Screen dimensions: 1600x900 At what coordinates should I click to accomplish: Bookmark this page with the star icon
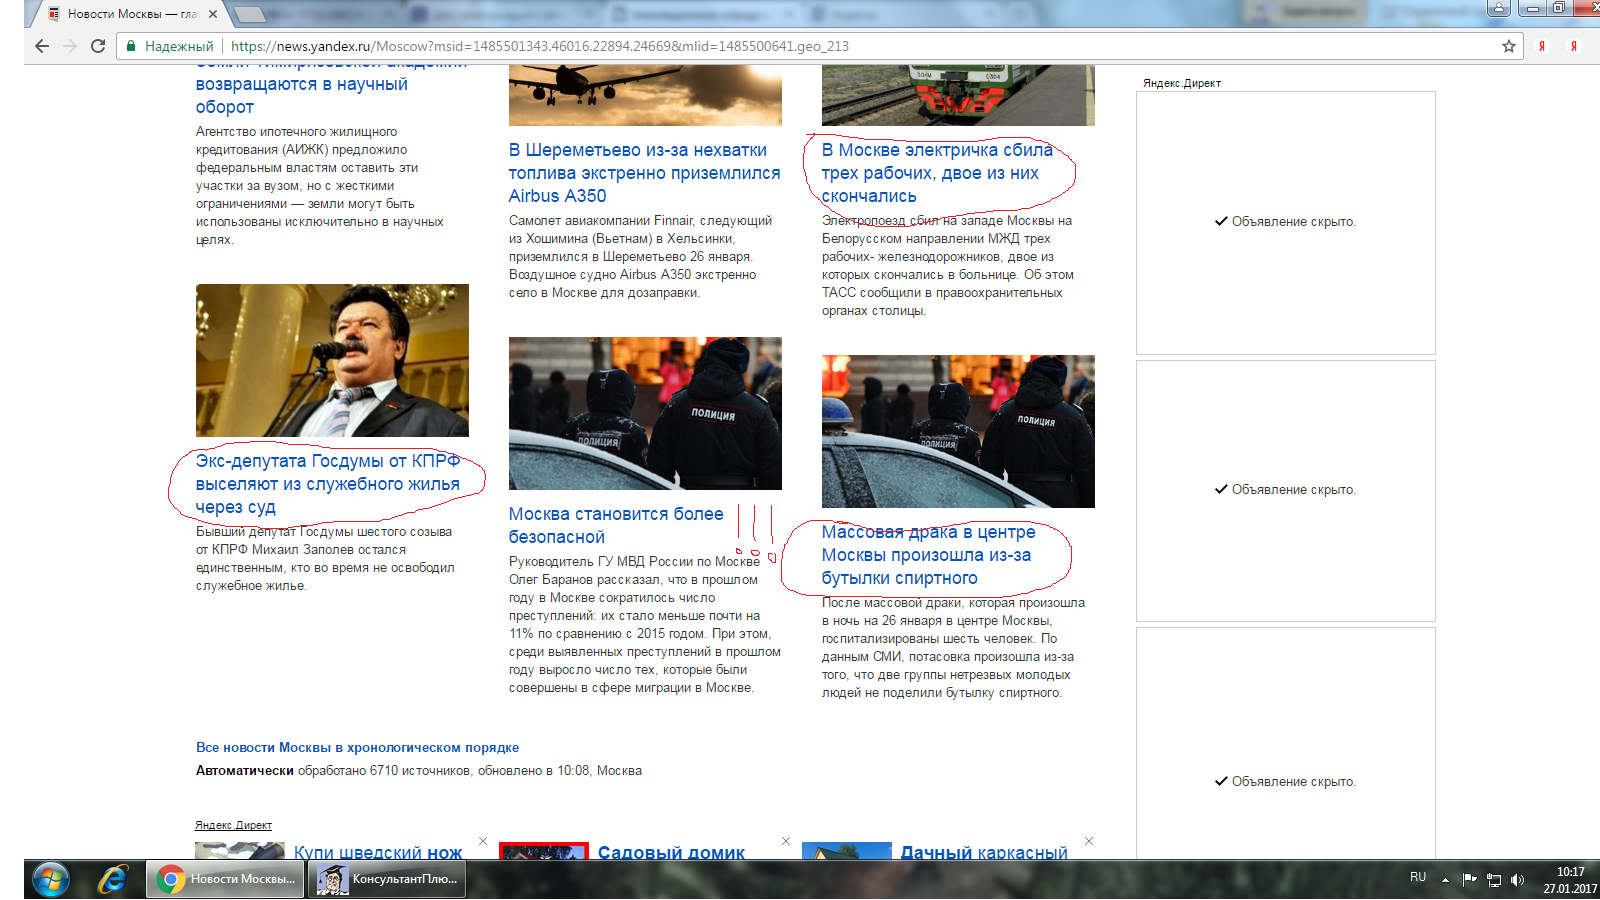[1509, 46]
